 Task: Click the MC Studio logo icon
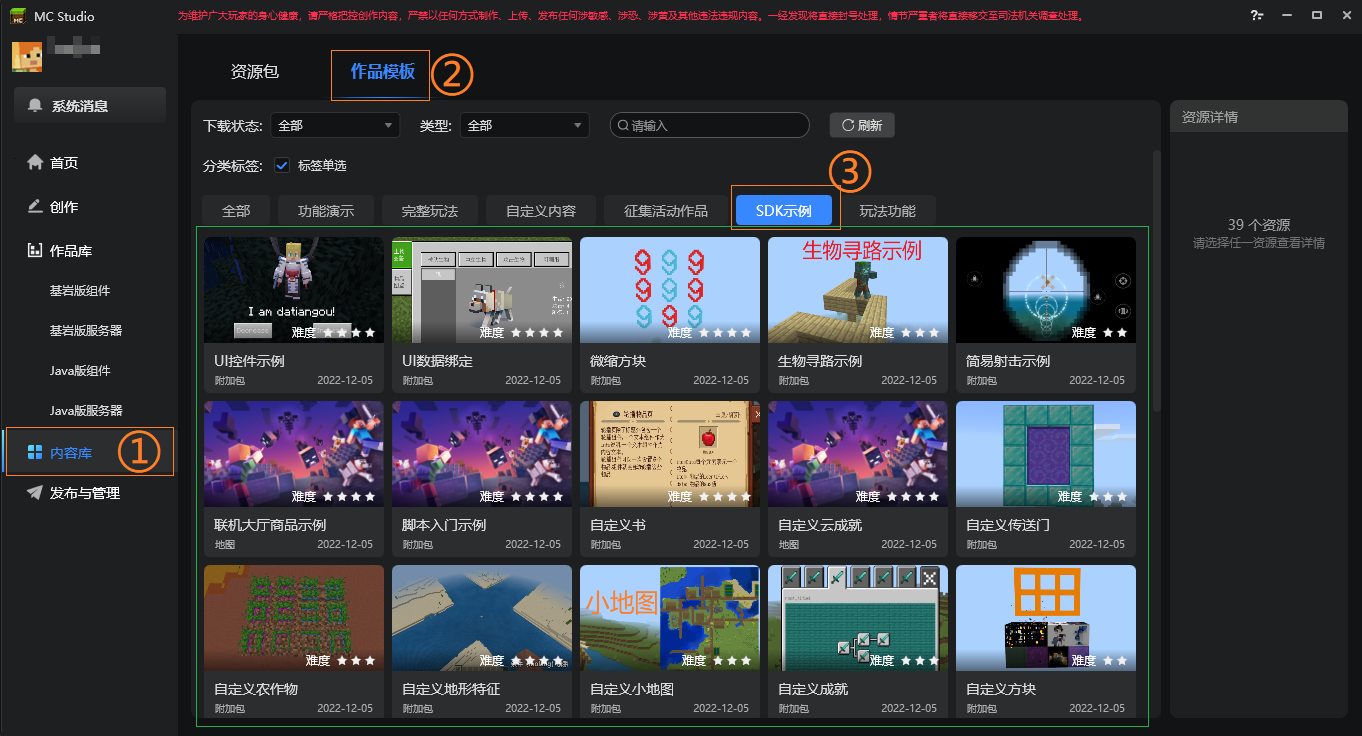(20, 15)
